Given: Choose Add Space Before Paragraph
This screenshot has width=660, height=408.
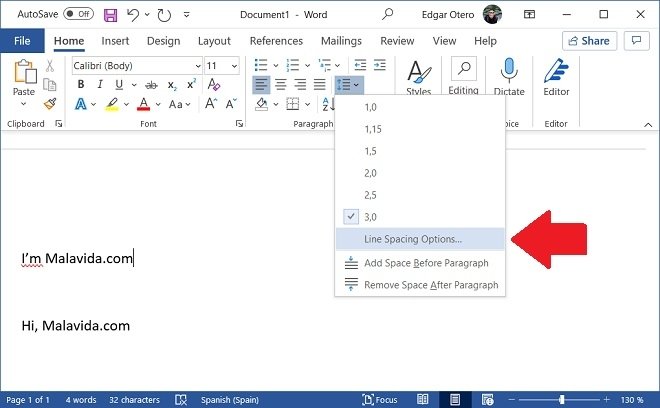Looking at the screenshot, I should (420, 263).
